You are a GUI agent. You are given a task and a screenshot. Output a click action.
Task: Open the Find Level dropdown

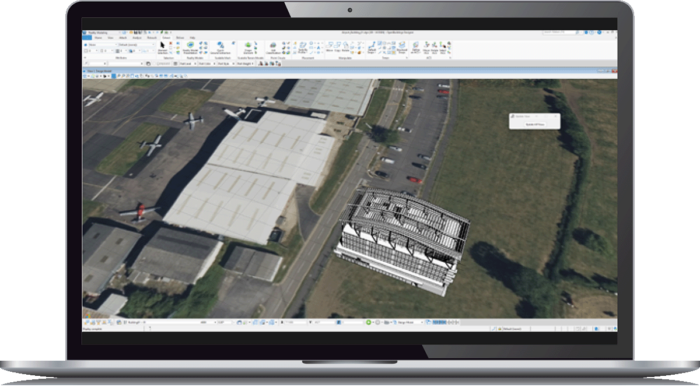pyautogui.click(x=188, y=63)
